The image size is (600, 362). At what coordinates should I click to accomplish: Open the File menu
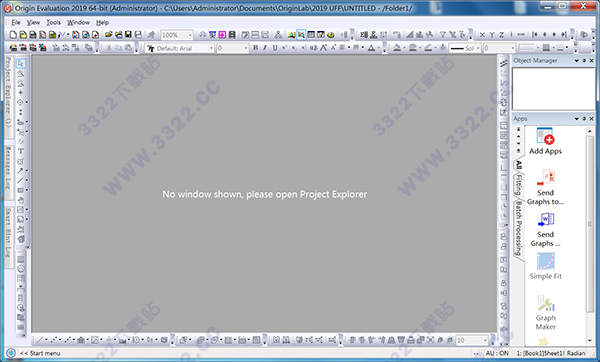(x=16, y=22)
